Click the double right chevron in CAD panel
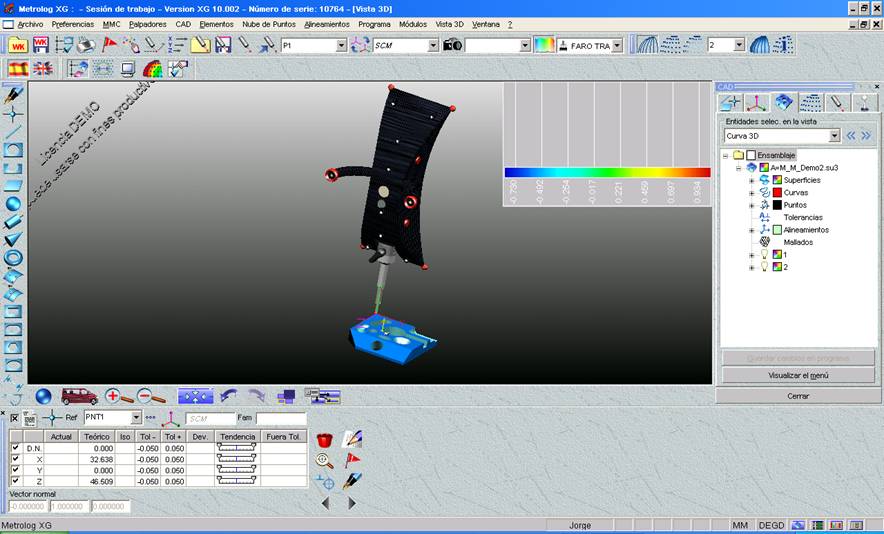The image size is (884, 534). tap(867, 136)
